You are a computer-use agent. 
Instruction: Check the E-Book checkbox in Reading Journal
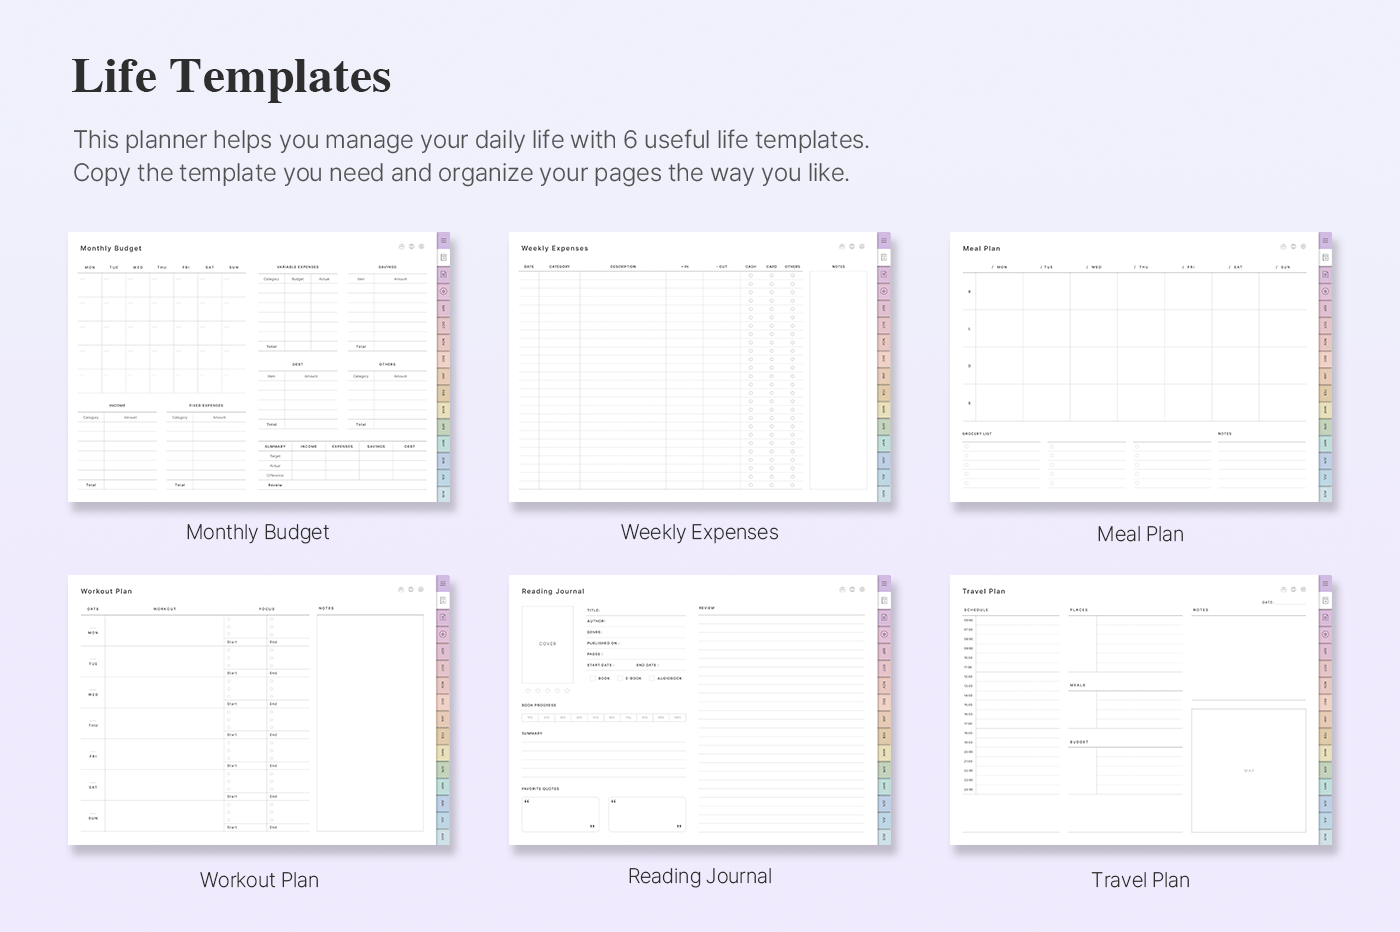pyautogui.click(x=620, y=678)
